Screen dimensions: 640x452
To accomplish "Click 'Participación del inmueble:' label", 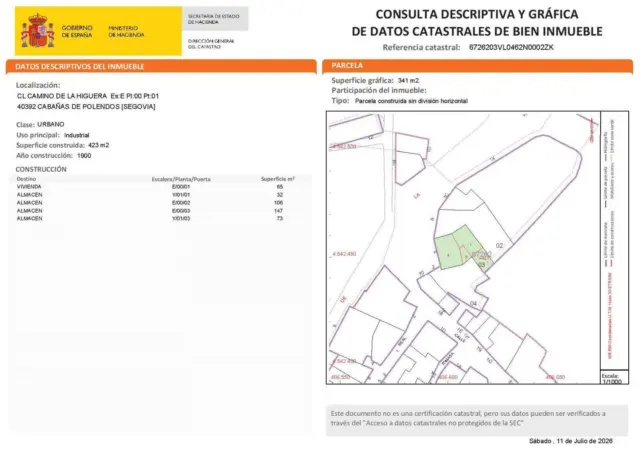I will click(379, 90).
